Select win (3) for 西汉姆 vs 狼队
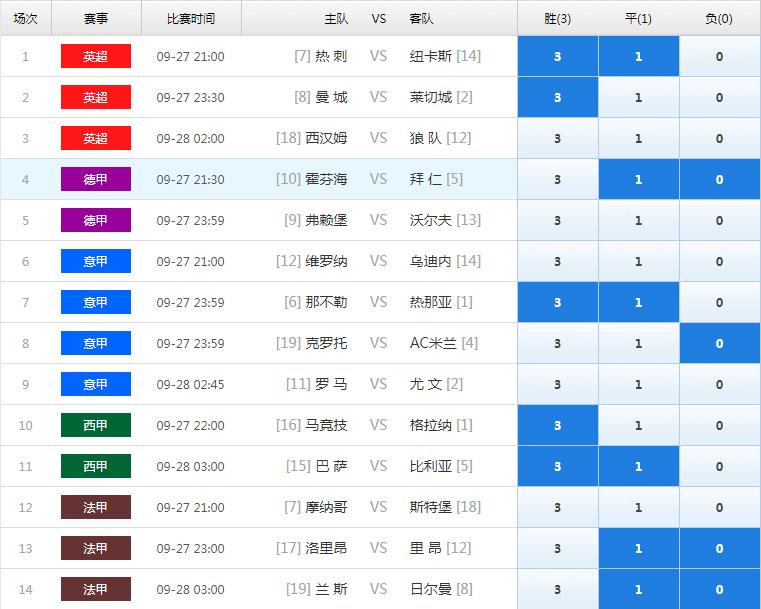This screenshot has width=761, height=609. [x=558, y=138]
